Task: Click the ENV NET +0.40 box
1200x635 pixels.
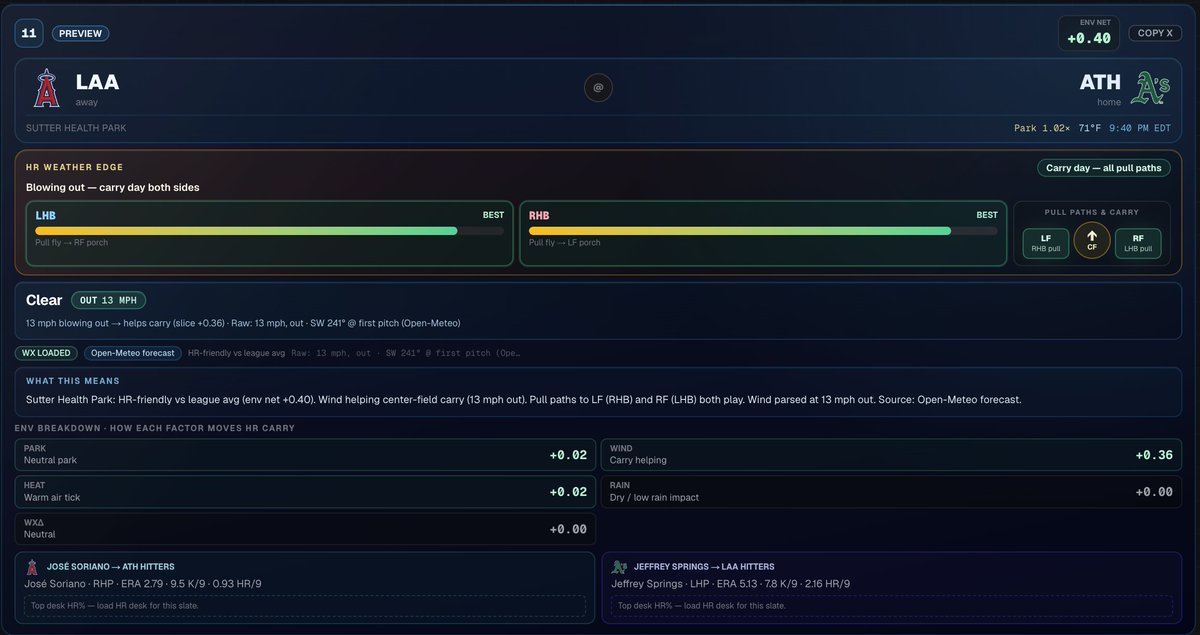Action: click(1088, 33)
